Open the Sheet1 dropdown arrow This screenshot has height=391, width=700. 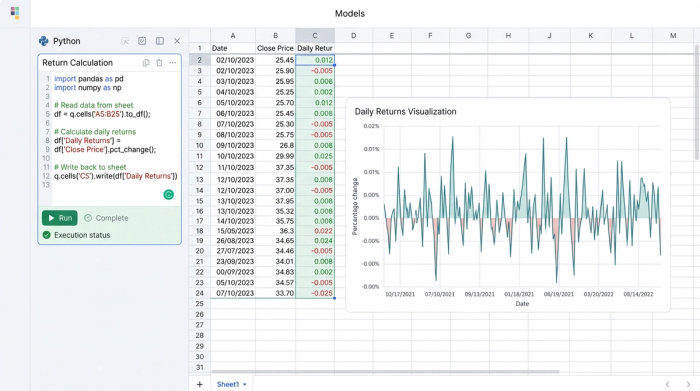click(245, 384)
